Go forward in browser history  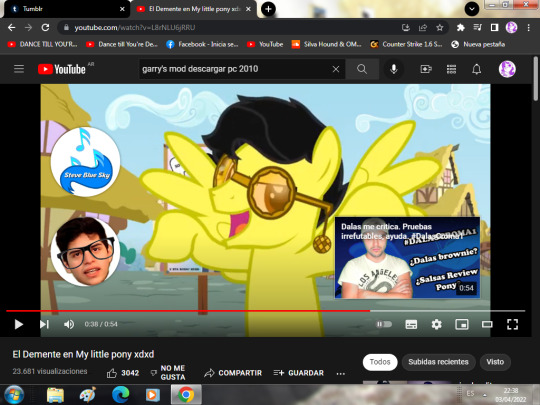[28, 28]
